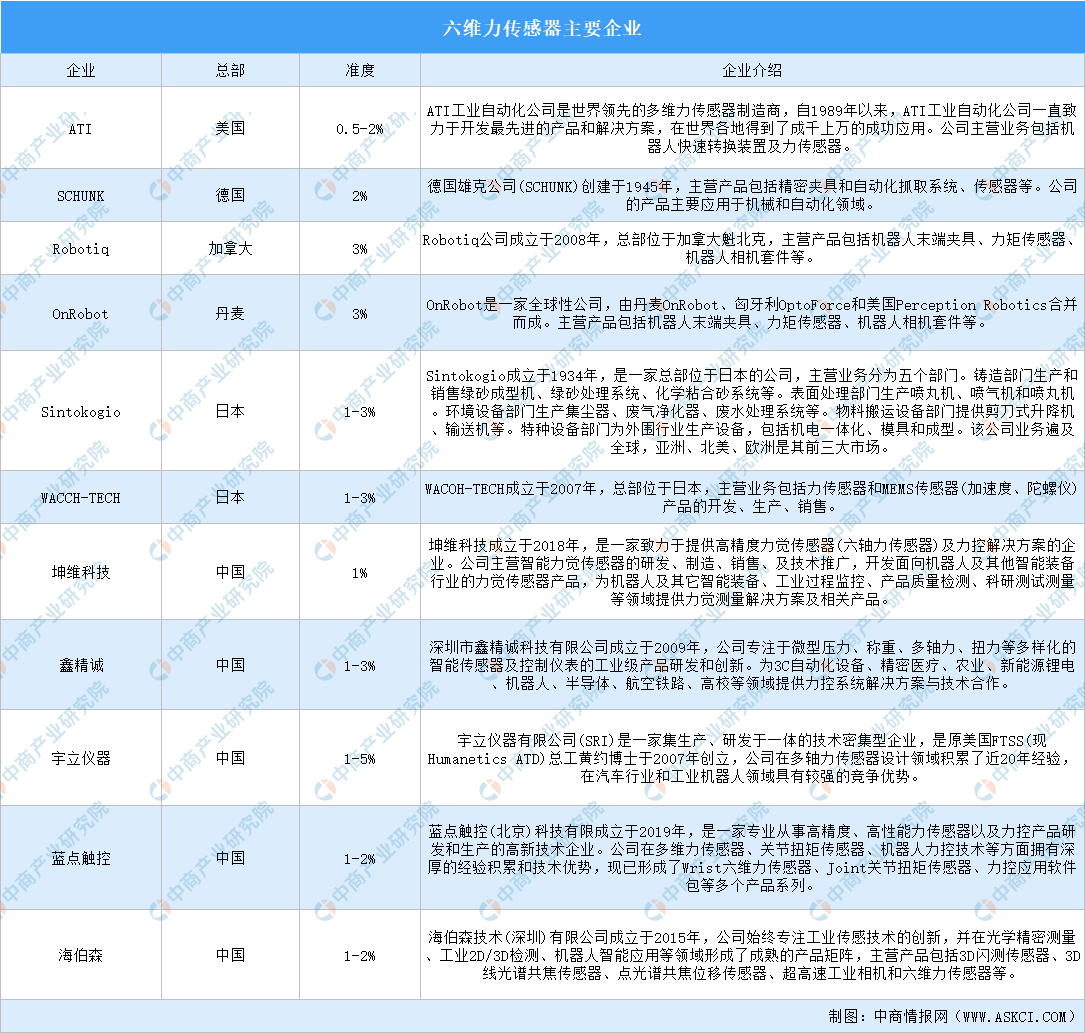
Task: Click the 坤维科技 company name cell
Action: coord(81,572)
